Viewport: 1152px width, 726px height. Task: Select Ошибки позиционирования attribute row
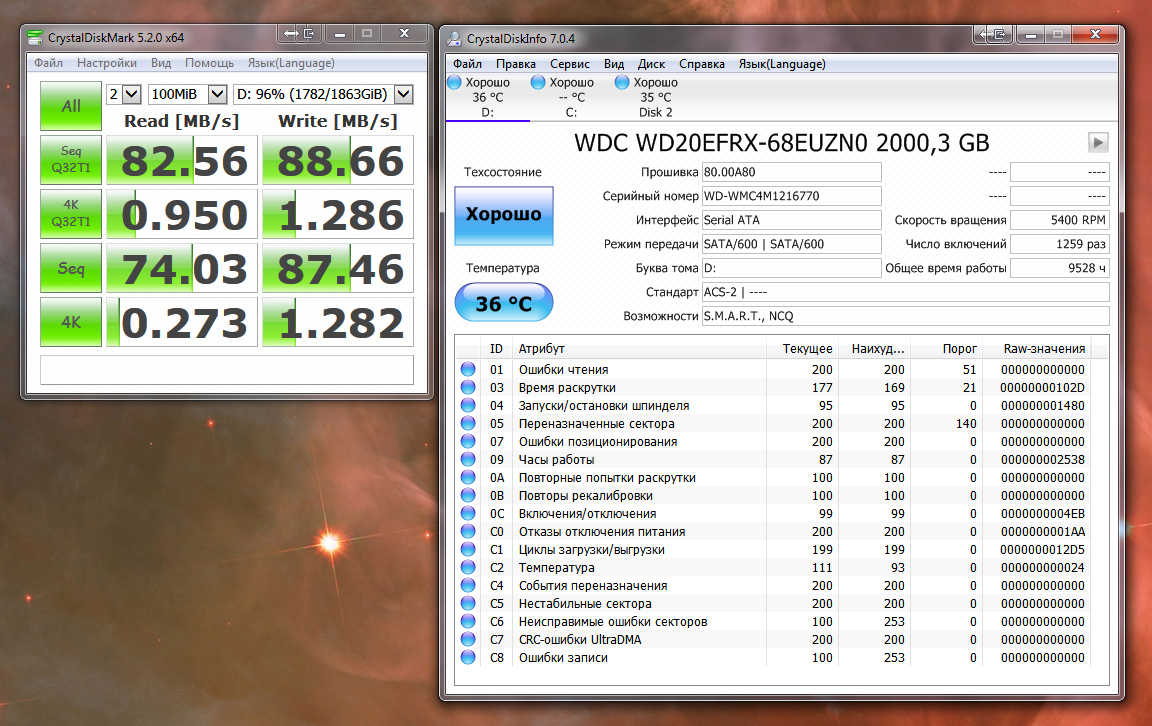point(773,442)
